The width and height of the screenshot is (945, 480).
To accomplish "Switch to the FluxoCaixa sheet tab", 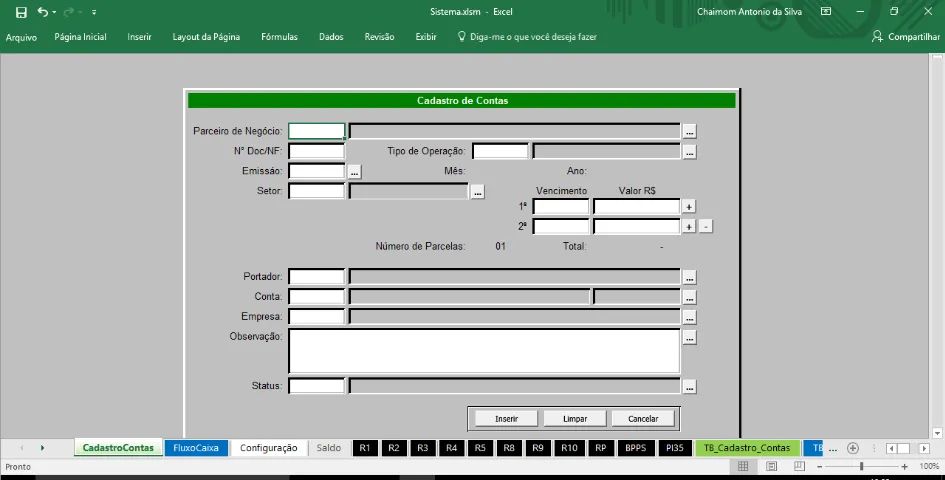I will (196, 448).
